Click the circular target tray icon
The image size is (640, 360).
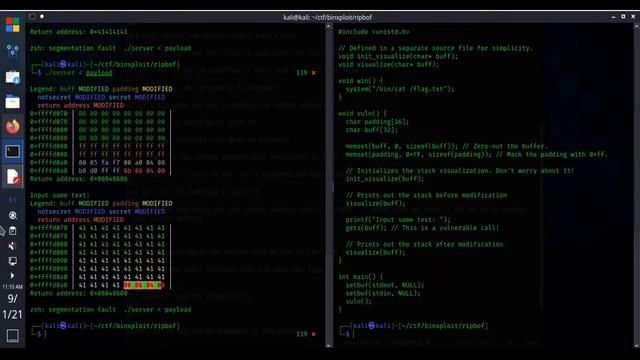[x=13, y=215]
